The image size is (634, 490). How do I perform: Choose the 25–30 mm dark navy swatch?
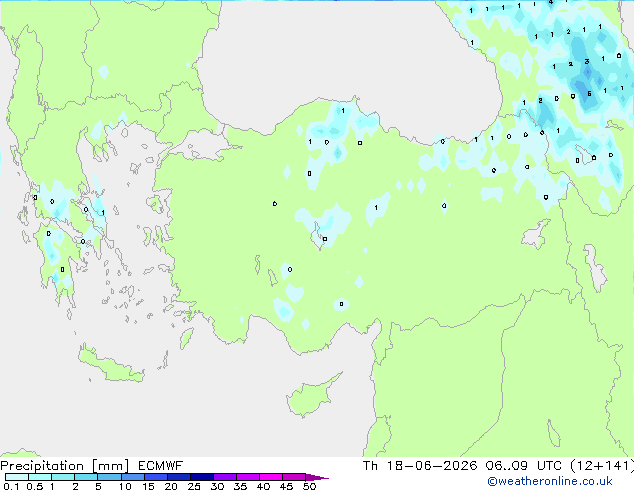click(202, 477)
